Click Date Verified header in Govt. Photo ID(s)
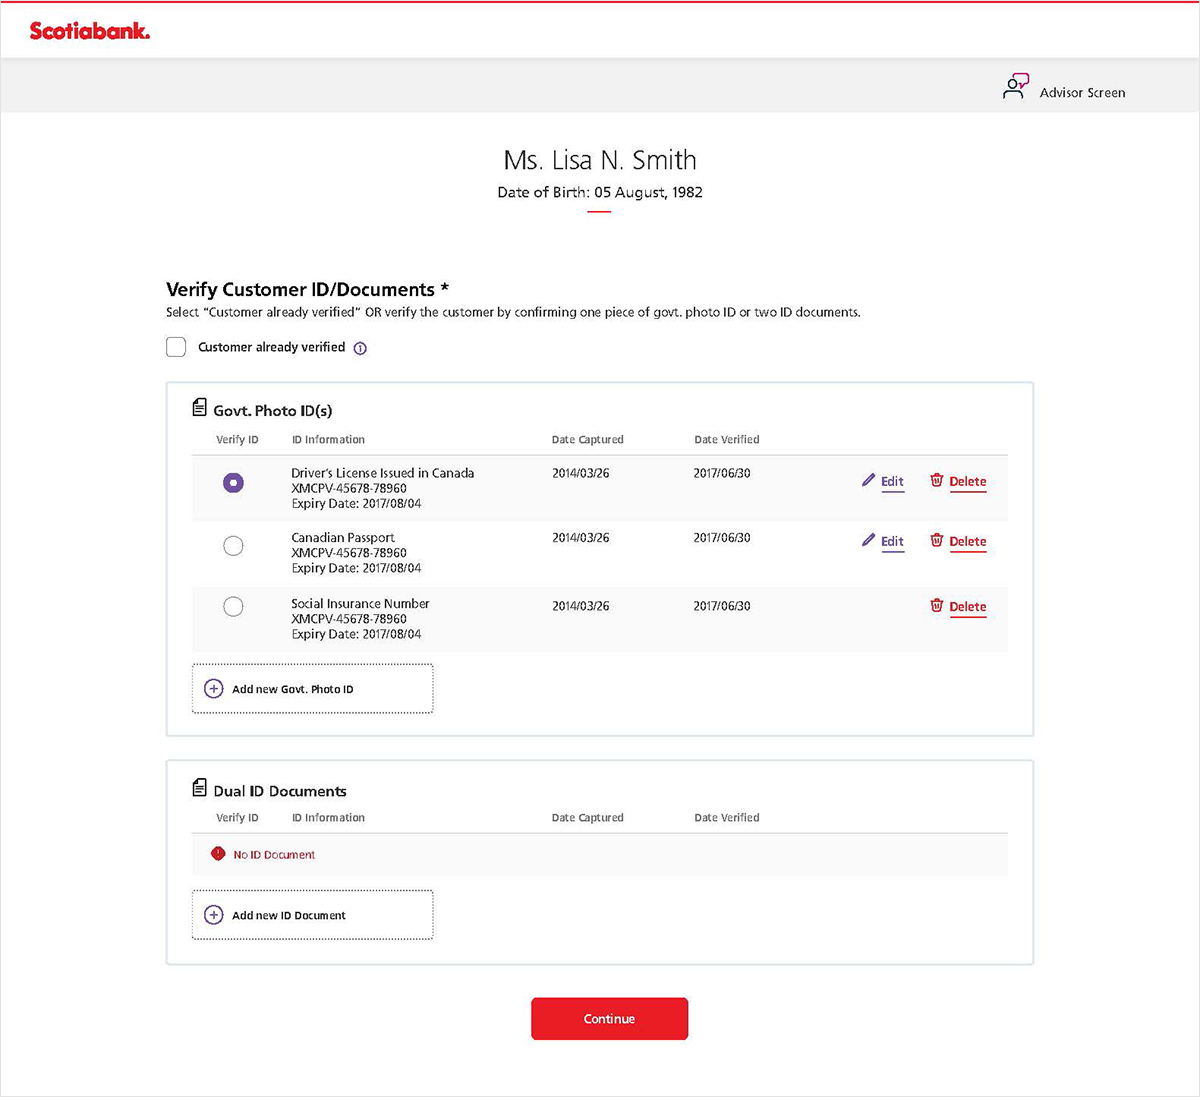 (x=727, y=440)
